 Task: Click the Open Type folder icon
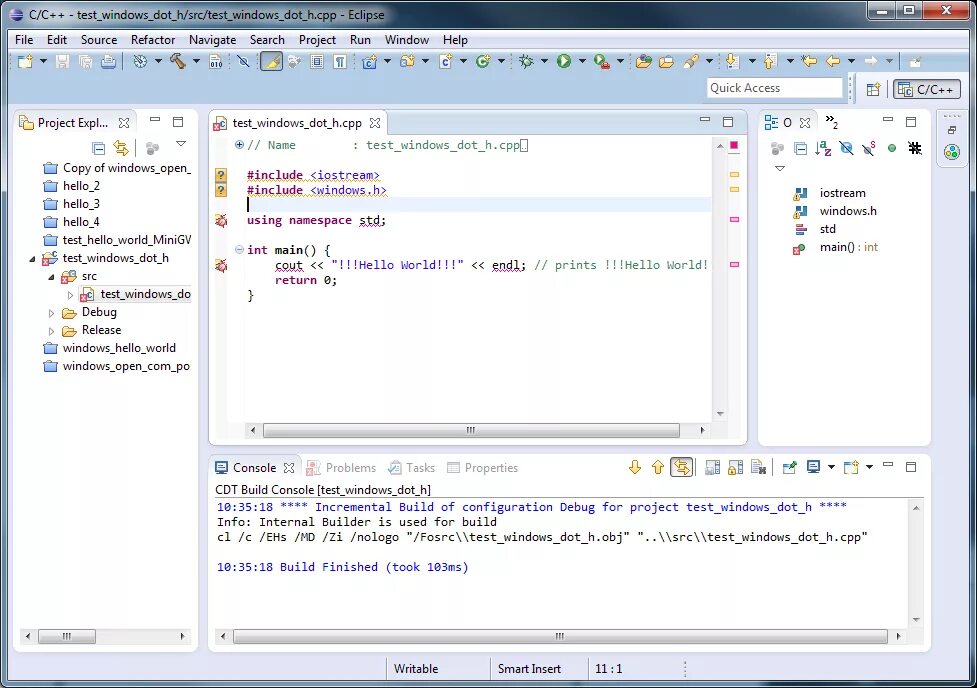coord(644,61)
